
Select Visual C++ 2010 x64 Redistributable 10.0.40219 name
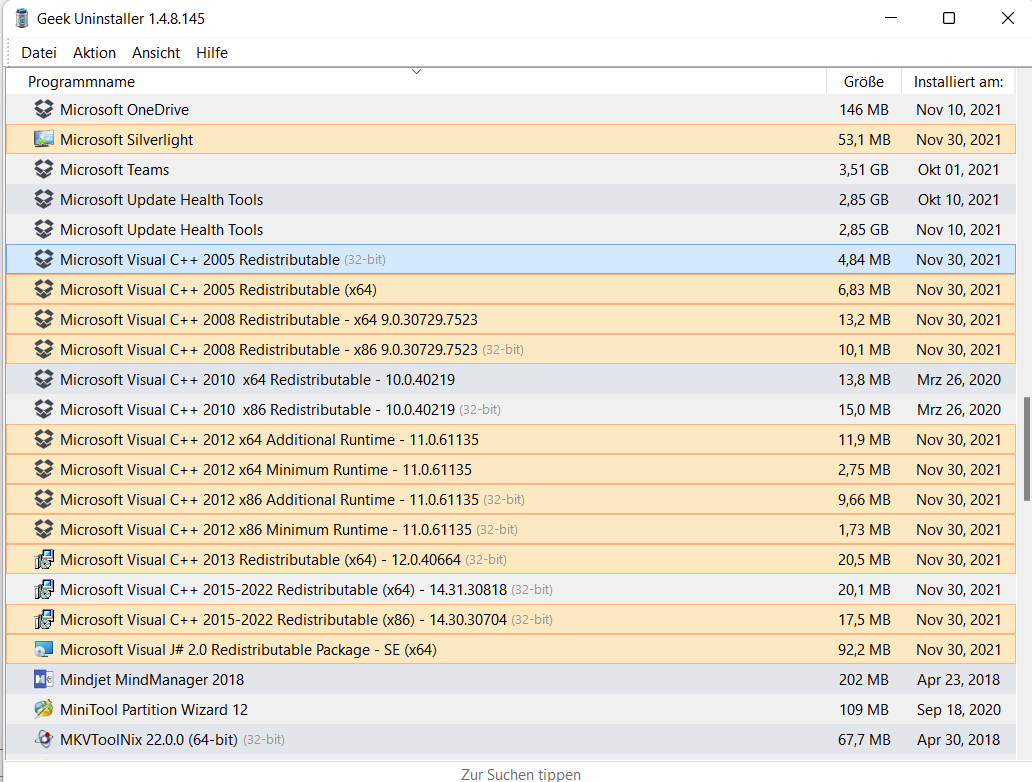[257, 380]
